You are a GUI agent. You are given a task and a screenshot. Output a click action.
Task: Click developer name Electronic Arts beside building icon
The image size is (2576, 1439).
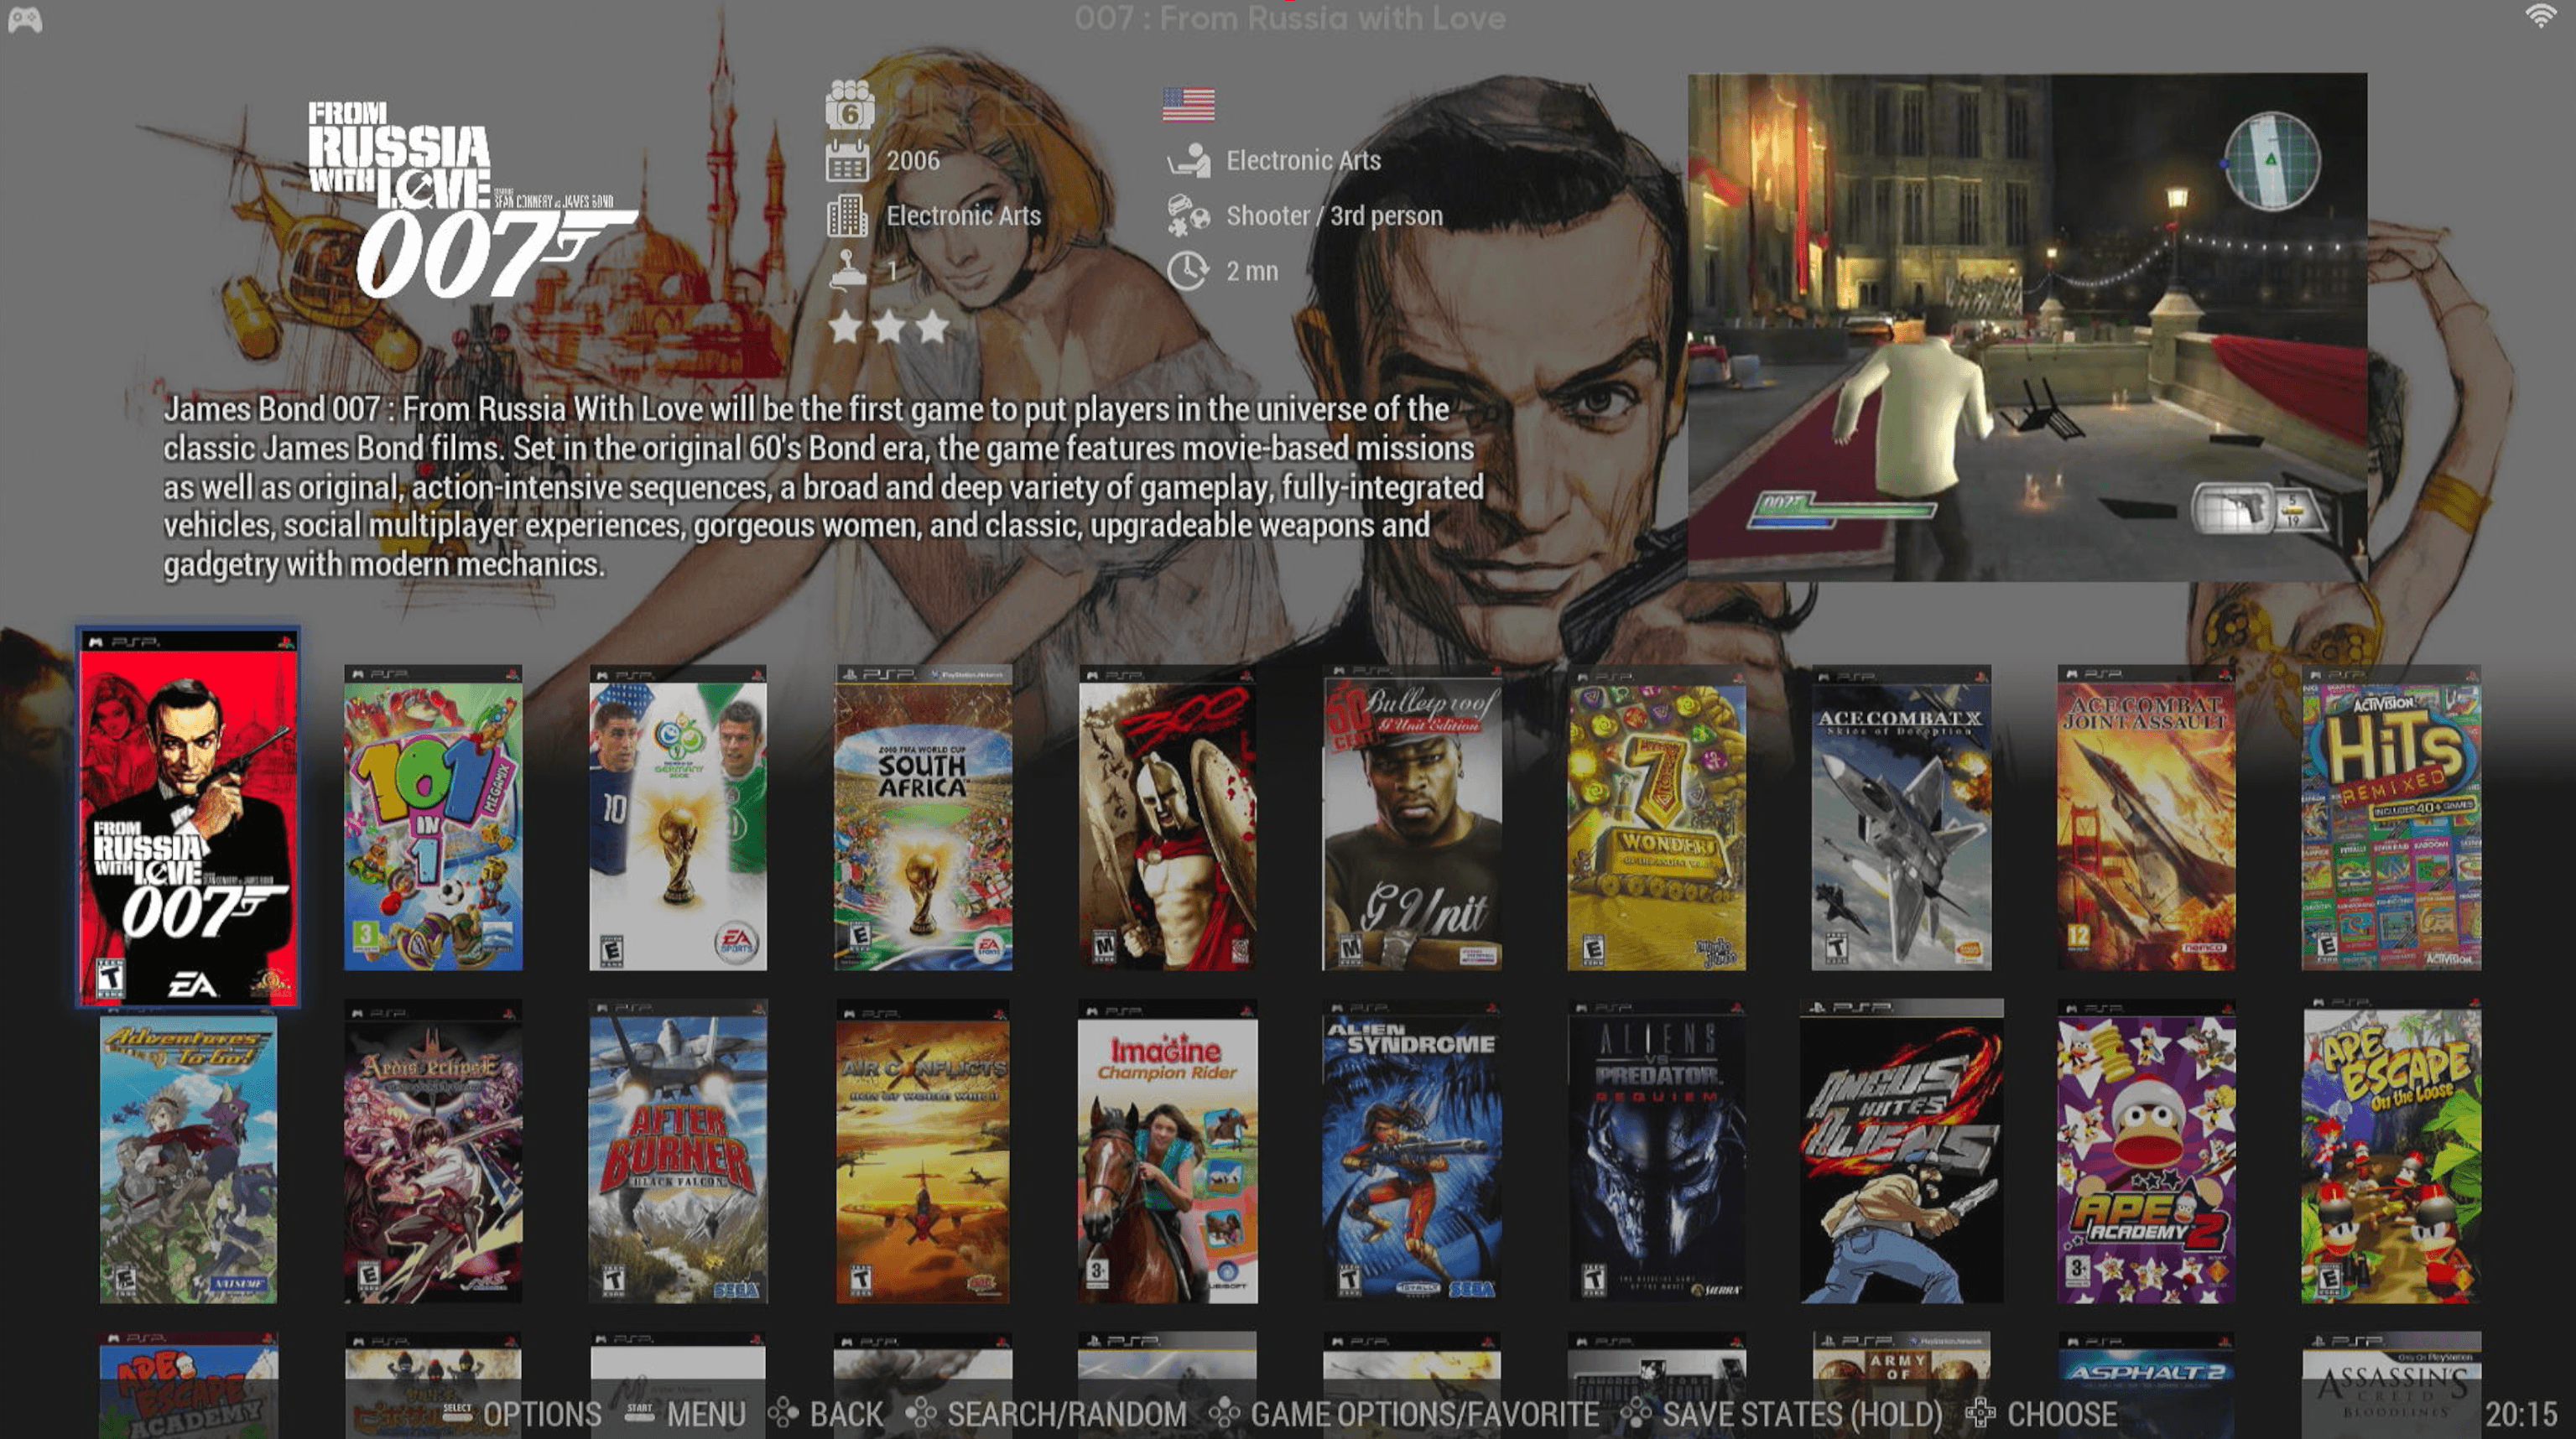(x=963, y=216)
